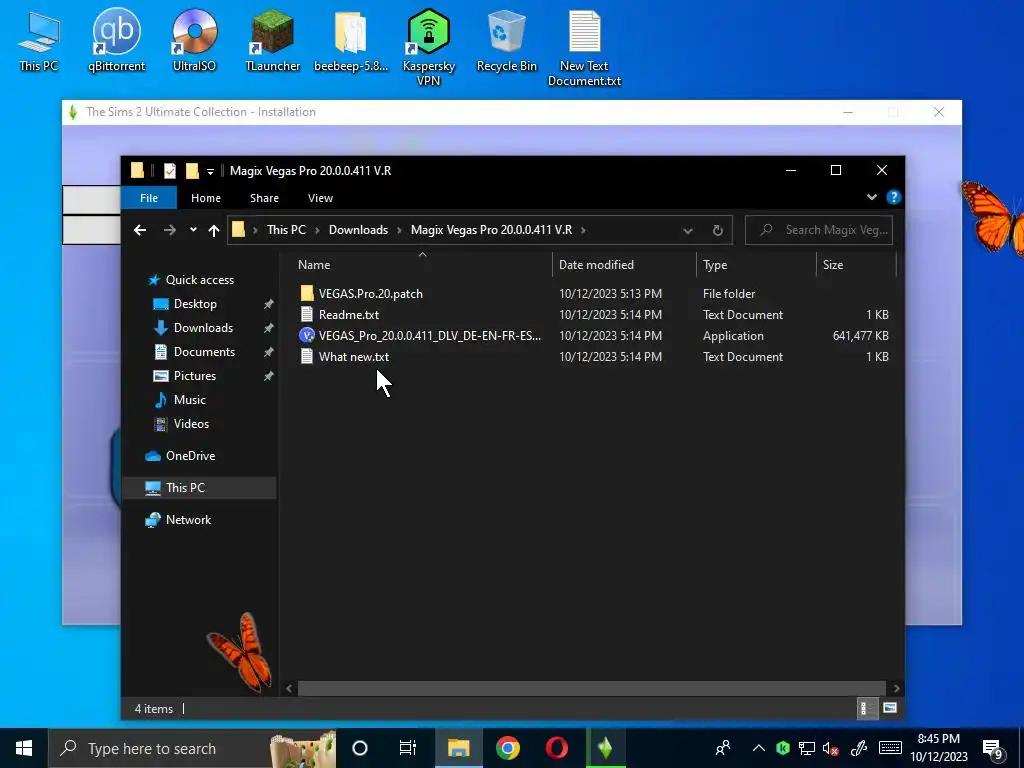Open the View ribbon tab

[320, 198]
